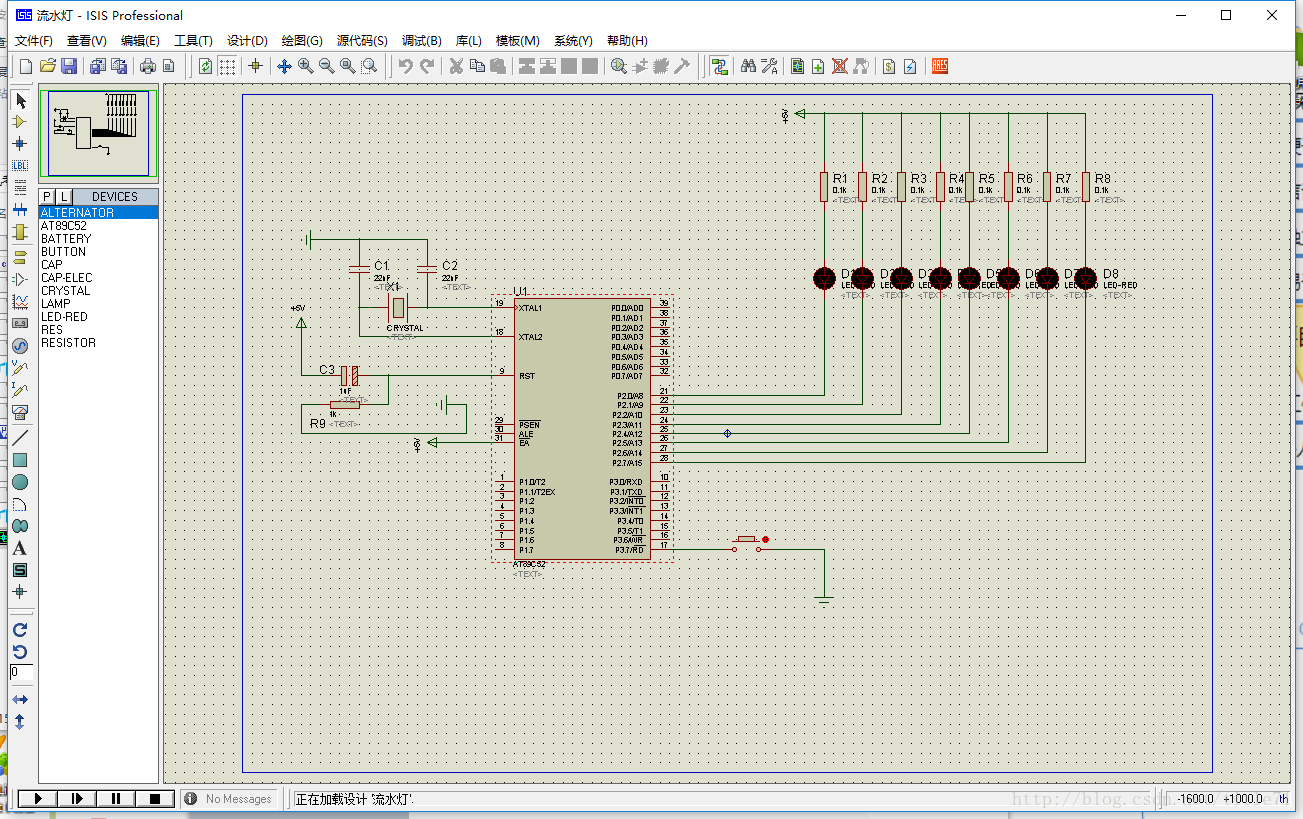Pause the simulation
Image resolution: width=1303 pixels, height=819 pixels.
coord(116,798)
